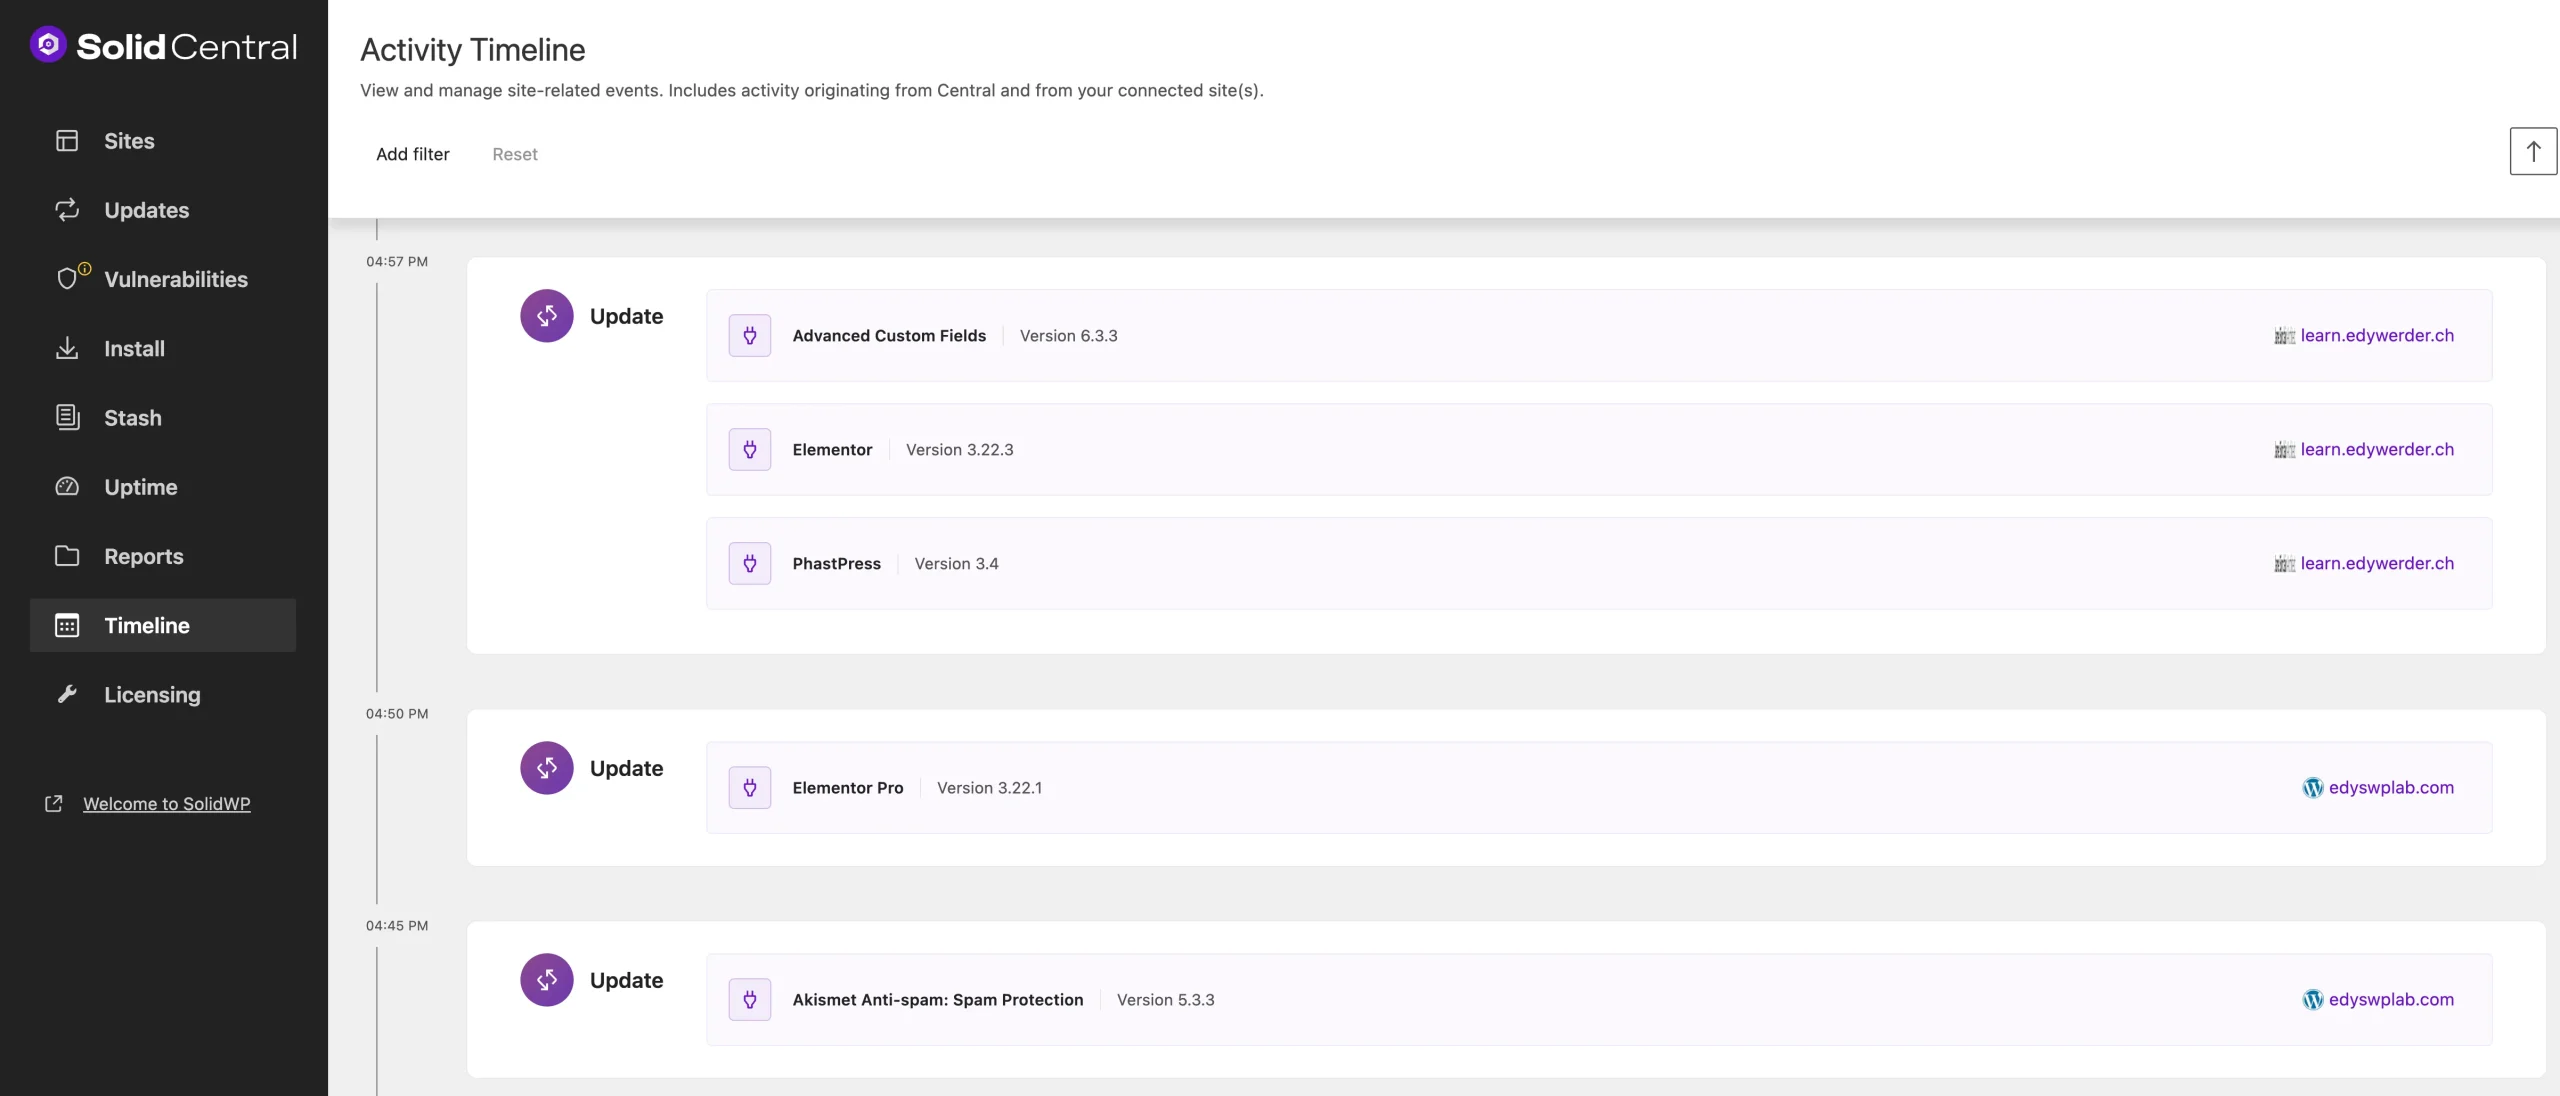
Task: Click the scroll-to-top arrow button
Action: tap(2532, 151)
